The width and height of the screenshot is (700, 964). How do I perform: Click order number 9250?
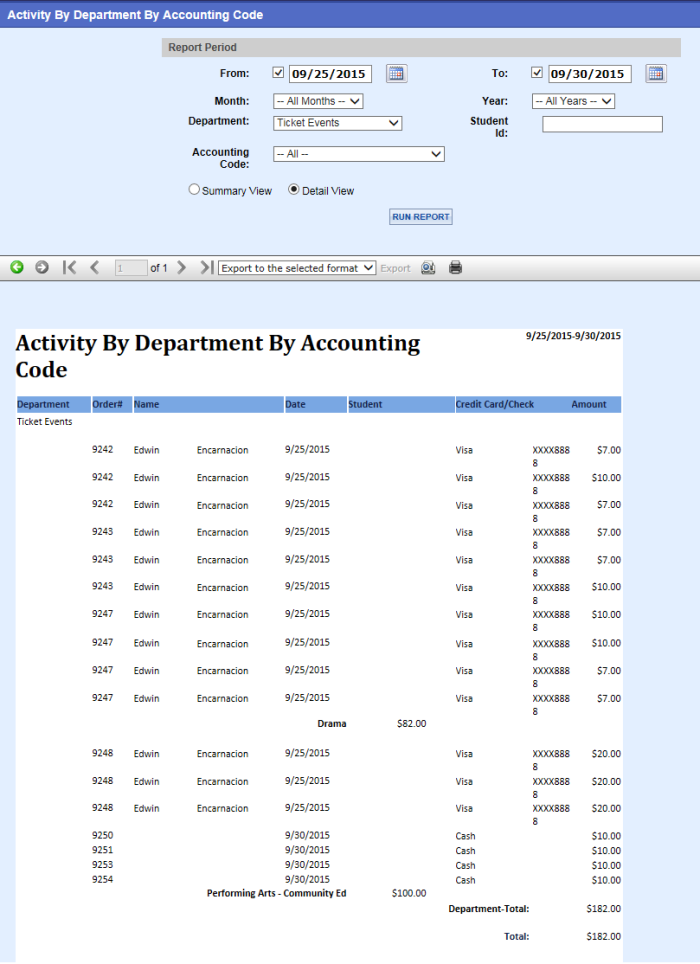click(x=103, y=836)
